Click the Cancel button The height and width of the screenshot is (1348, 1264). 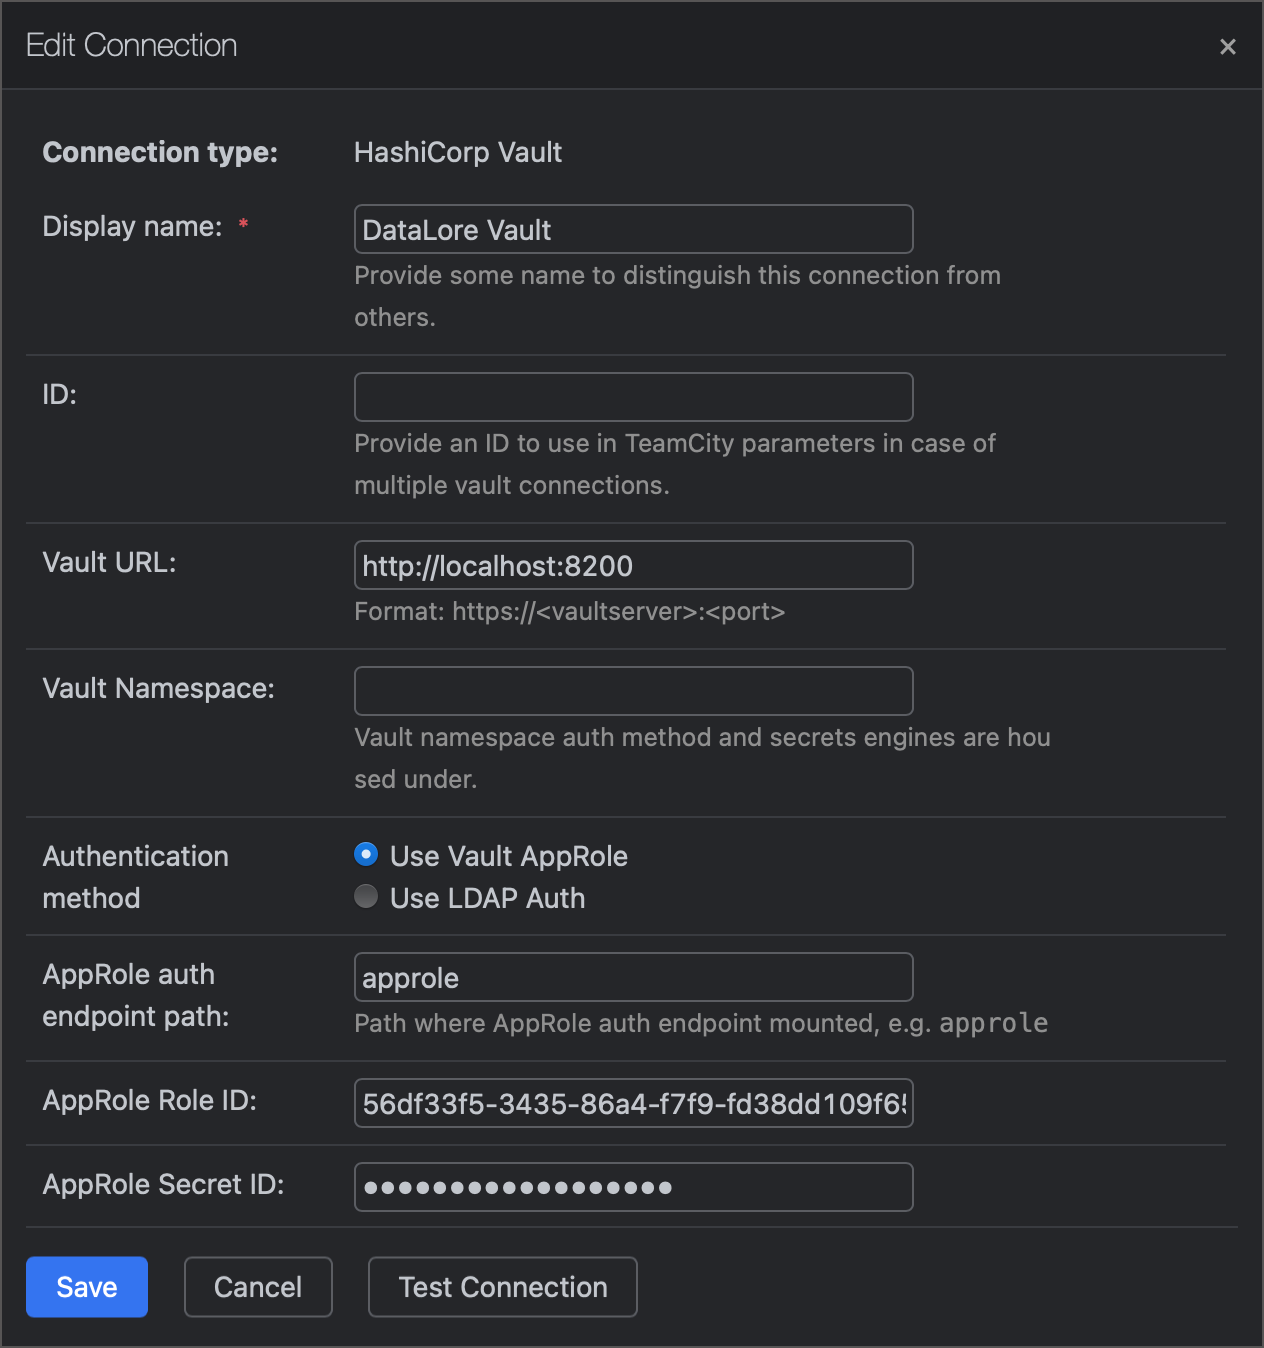[x=258, y=1287]
